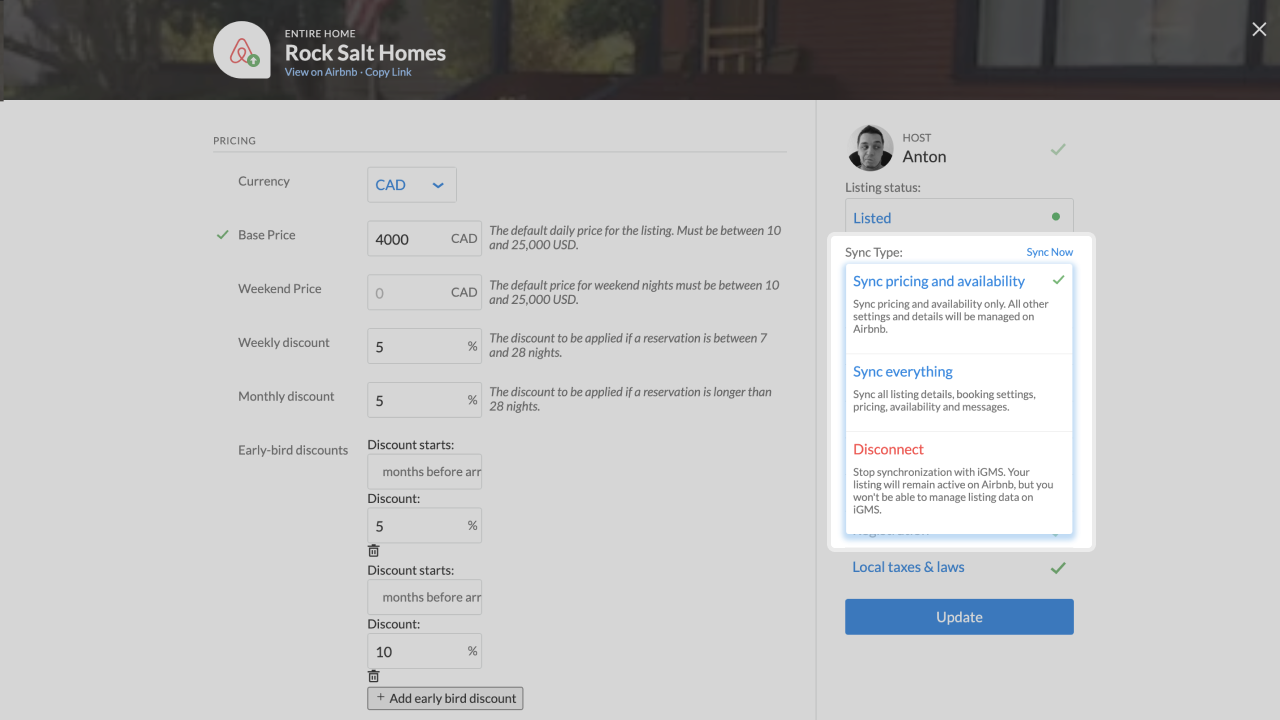The image size is (1280, 720).
Task: Click the Monthly discount label
Action: point(286,396)
